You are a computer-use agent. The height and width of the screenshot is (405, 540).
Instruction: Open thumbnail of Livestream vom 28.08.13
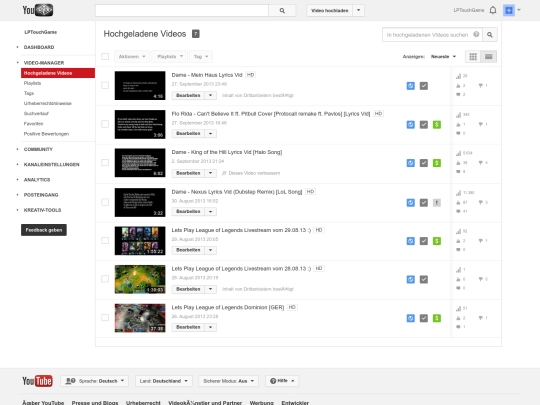(140, 279)
